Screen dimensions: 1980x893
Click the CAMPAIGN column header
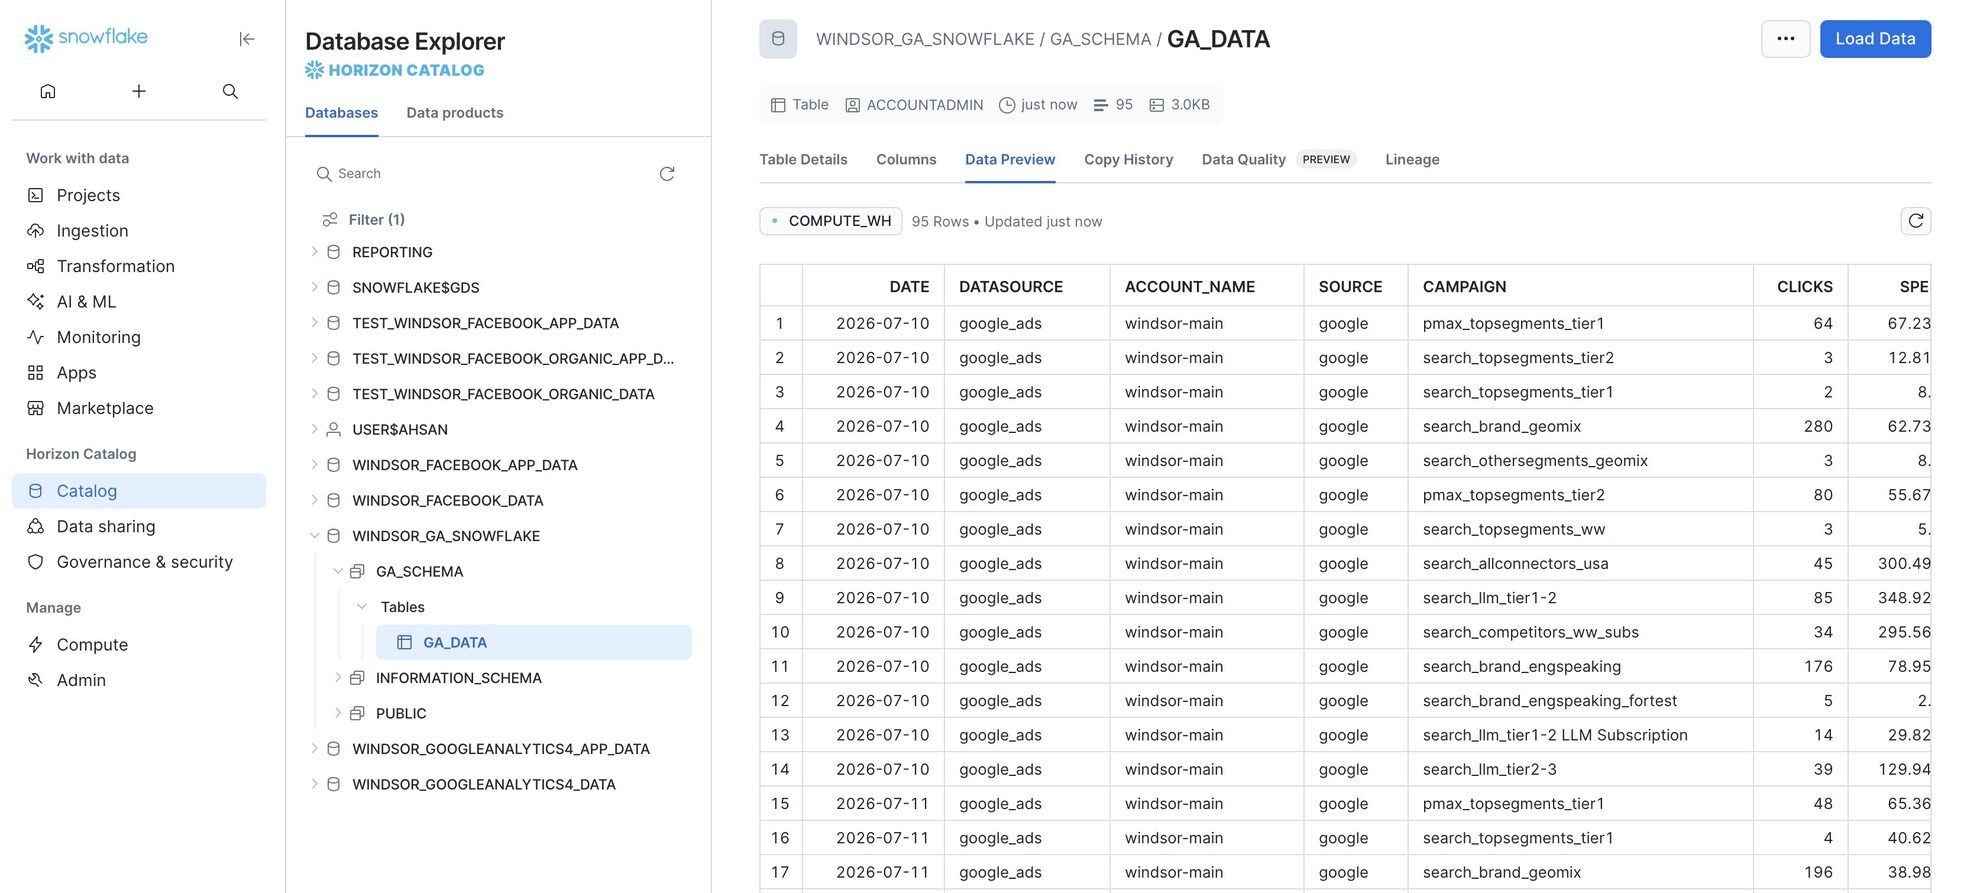(1580, 287)
